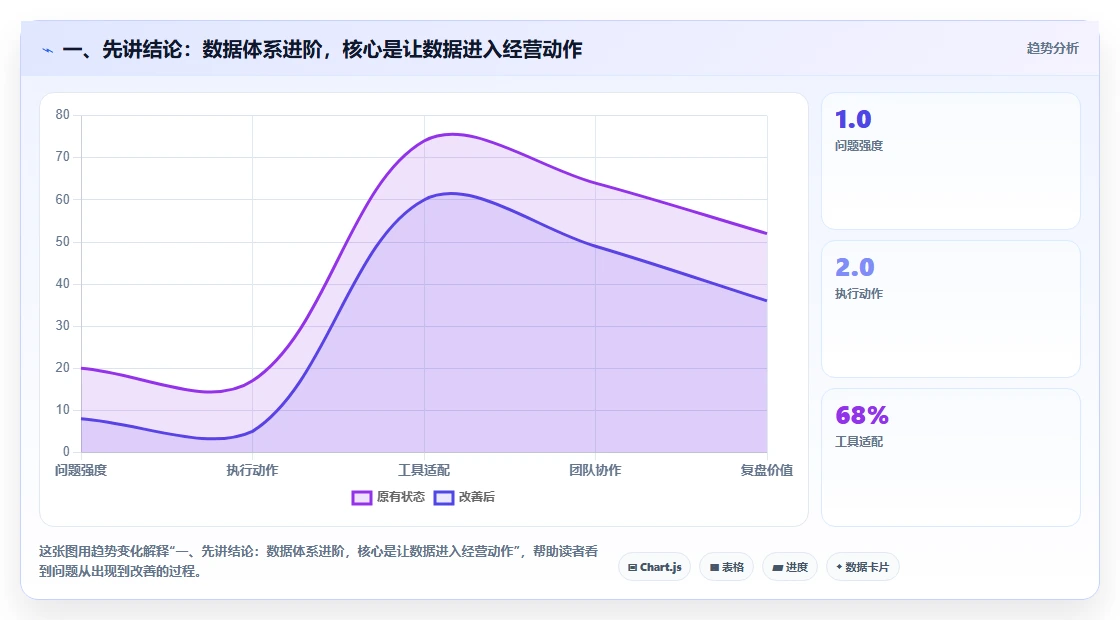The image size is (1120, 620).
Task: Click the 80 y-axis value
Action: 63,115
